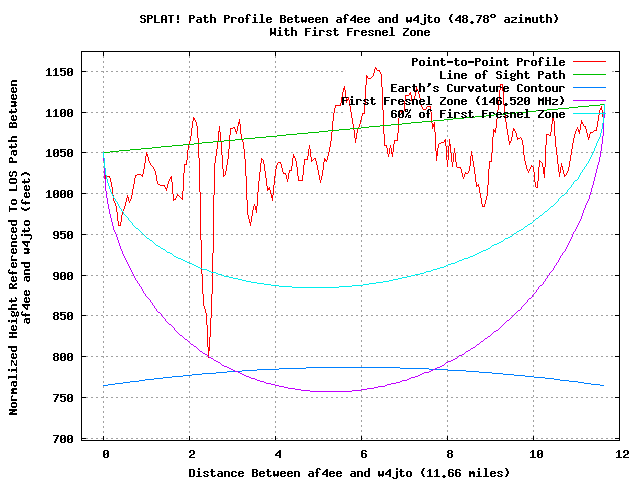Click the y-axis tick label 850
The height and width of the screenshot is (480, 640).
62,316
